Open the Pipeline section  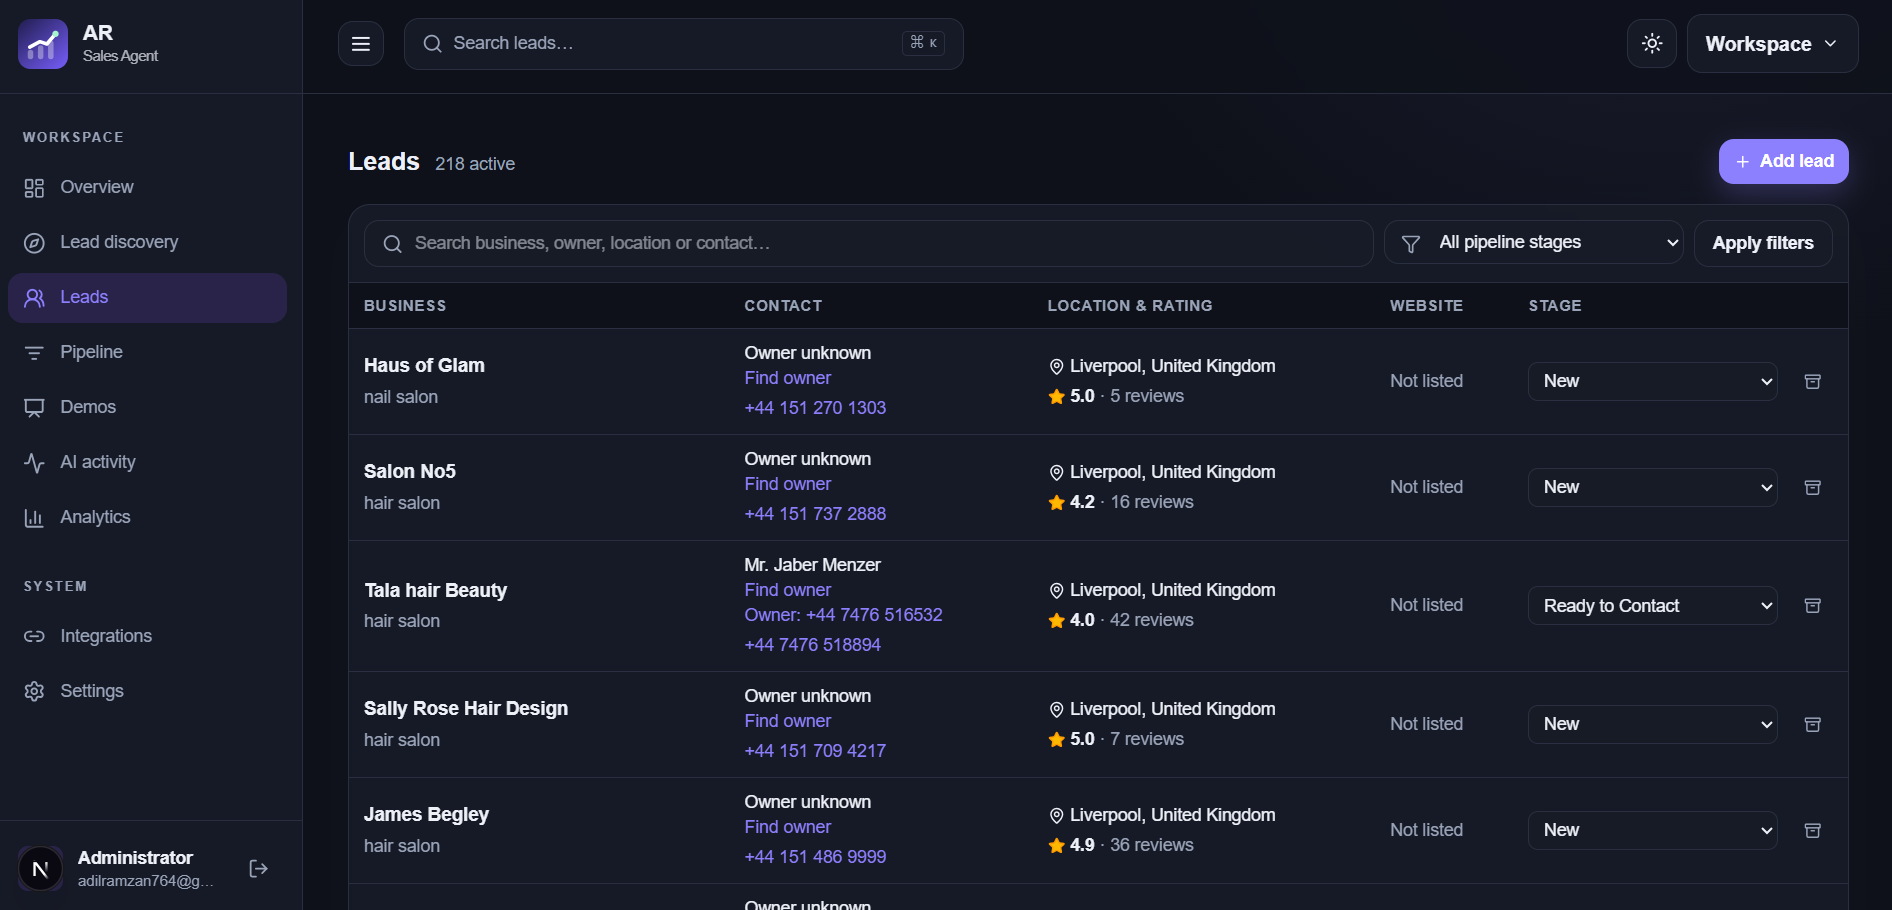point(147,353)
